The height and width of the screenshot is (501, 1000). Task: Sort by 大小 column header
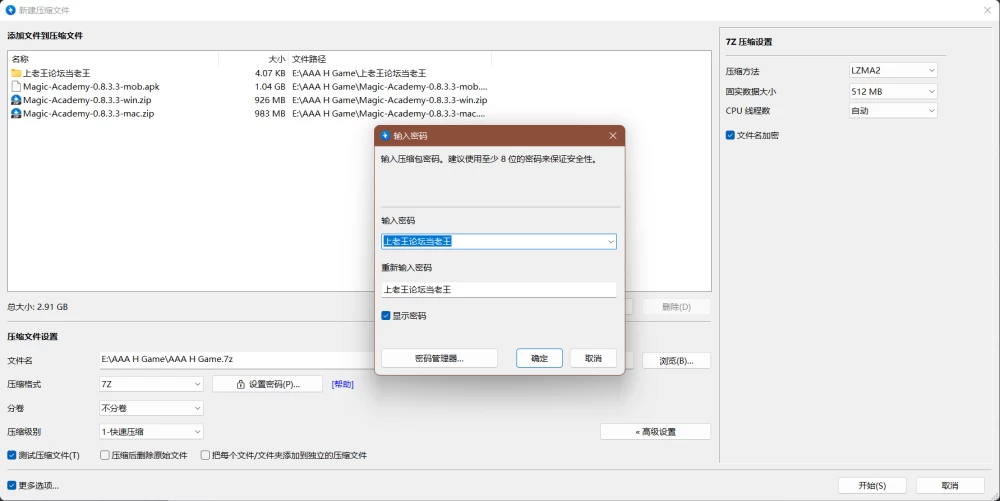[x=254, y=59]
